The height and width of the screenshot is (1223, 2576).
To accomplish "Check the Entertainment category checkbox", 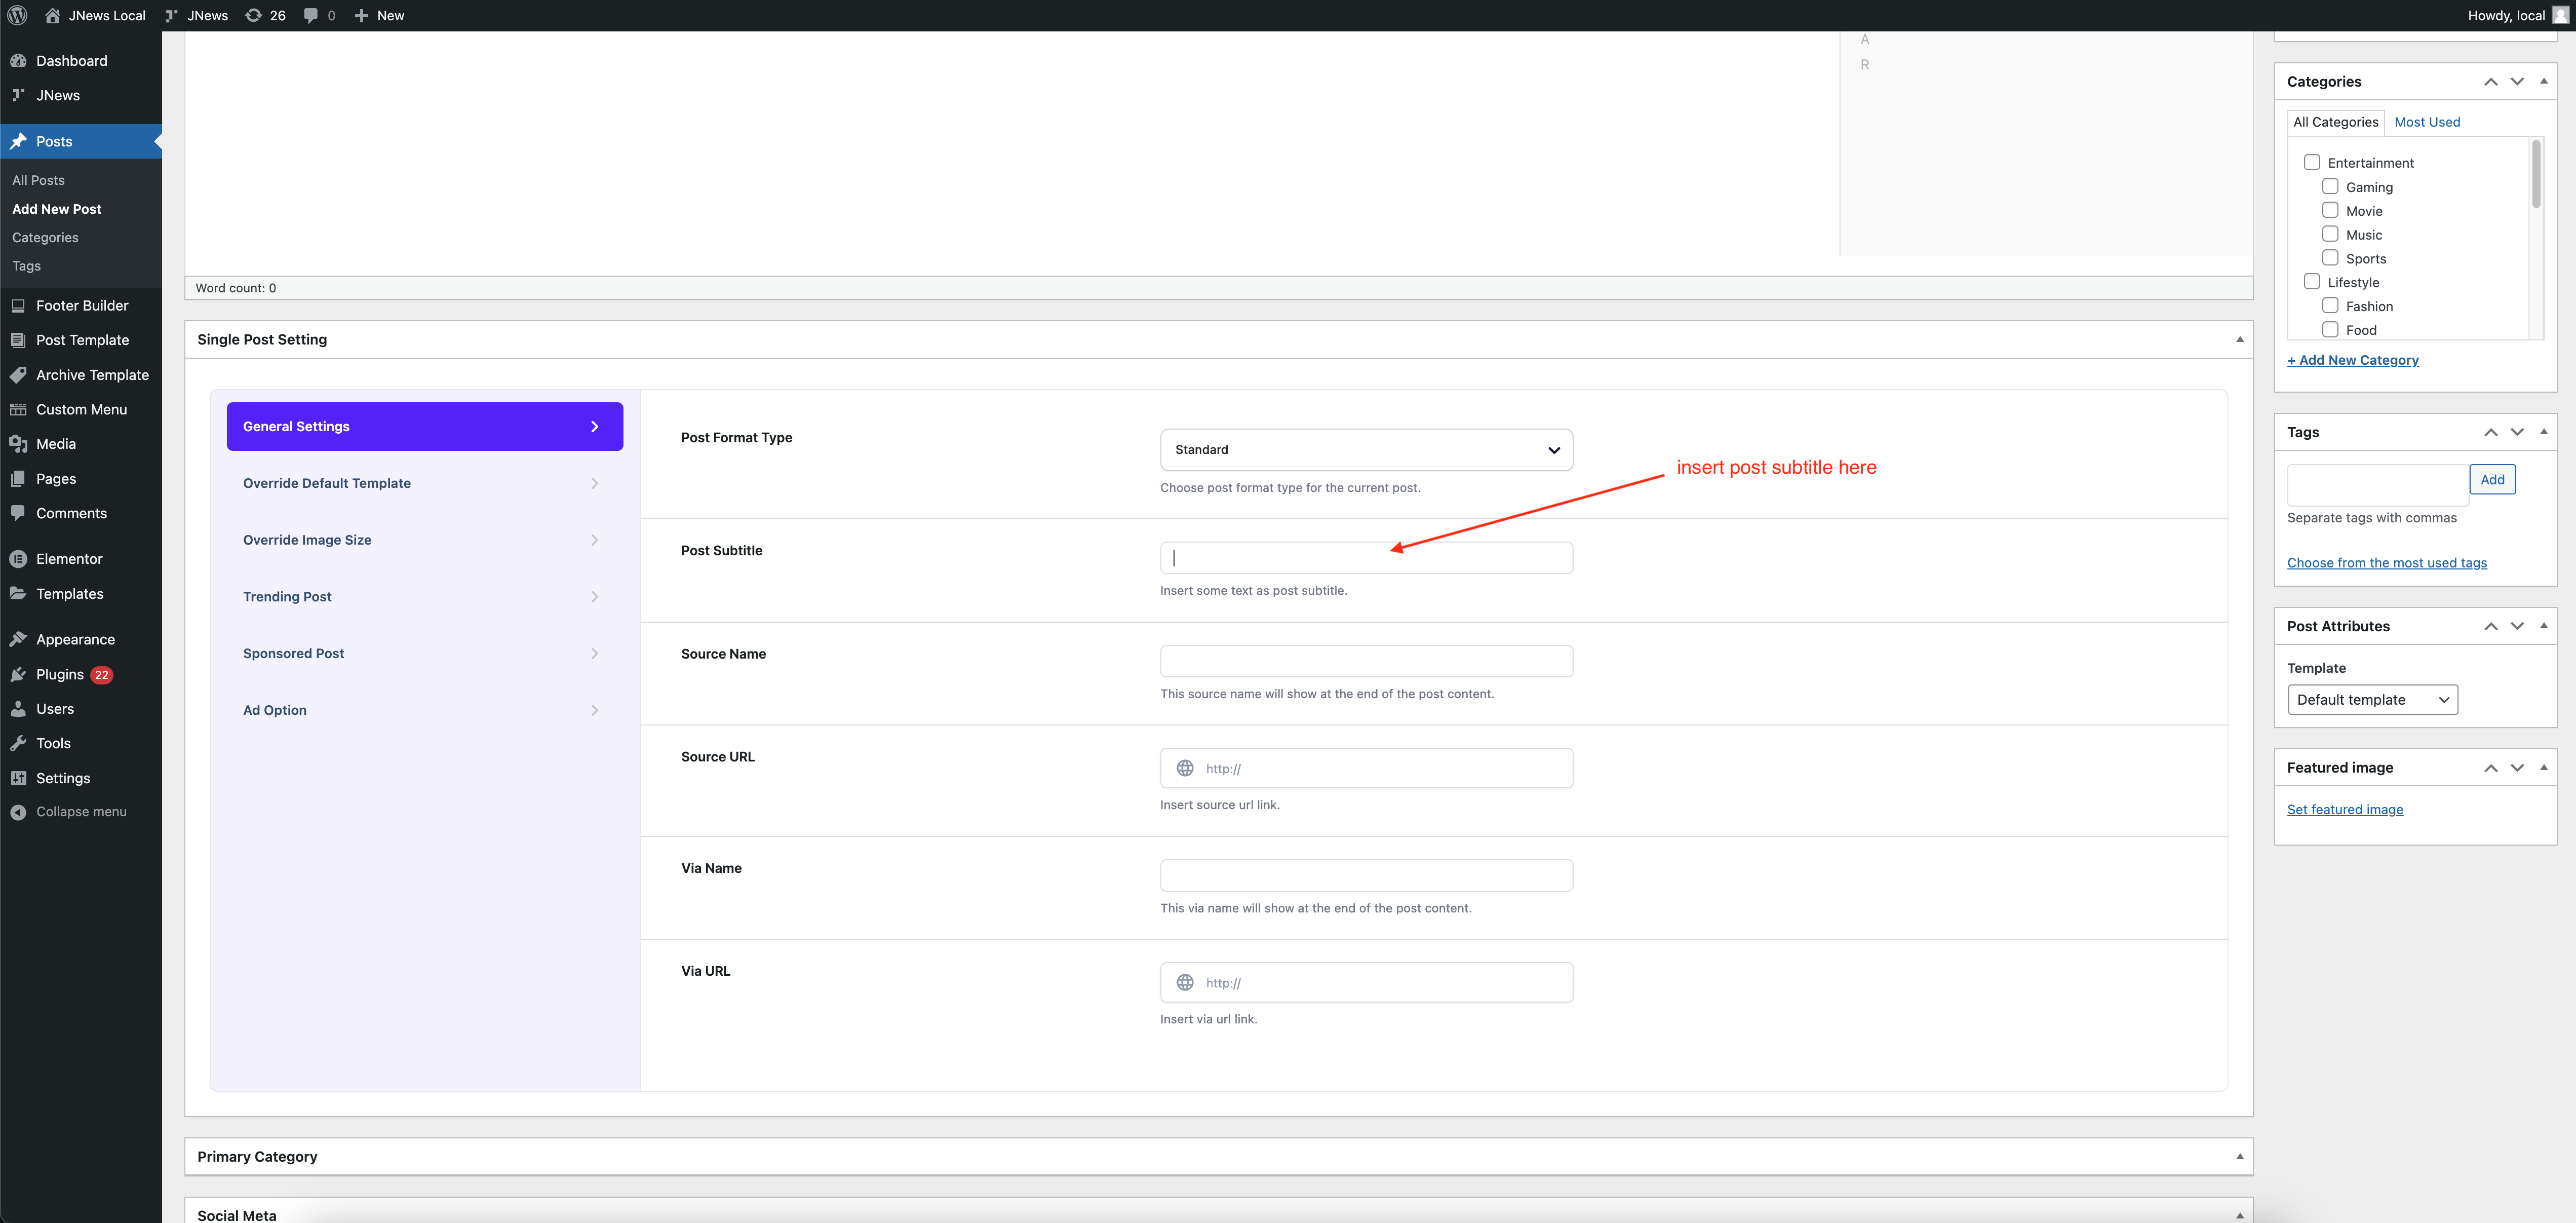I will [x=2311, y=162].
